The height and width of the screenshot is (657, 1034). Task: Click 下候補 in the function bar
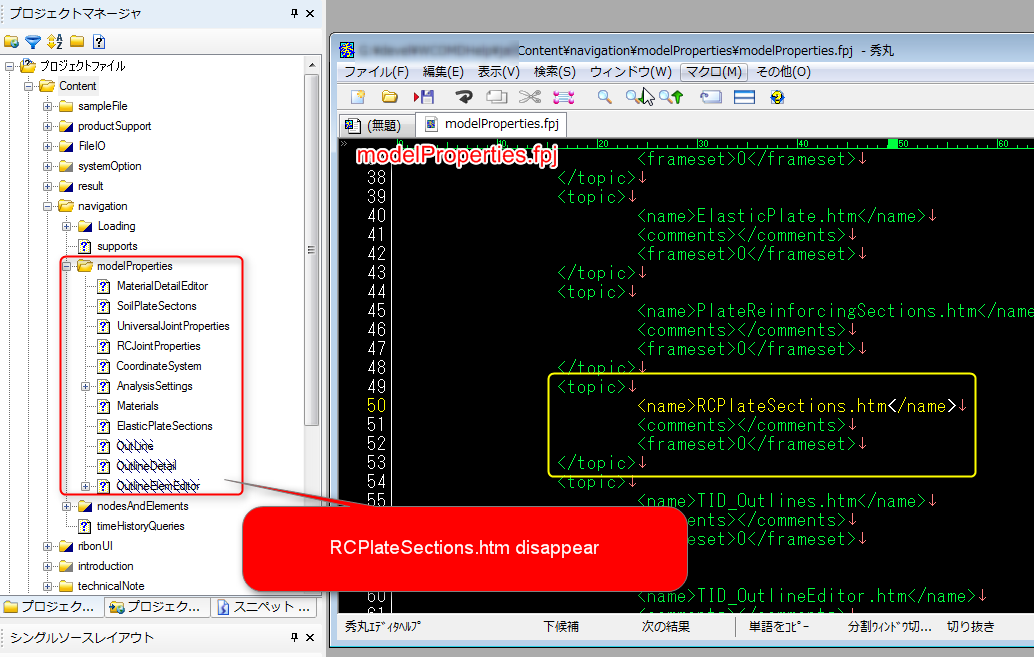(561, 627)
